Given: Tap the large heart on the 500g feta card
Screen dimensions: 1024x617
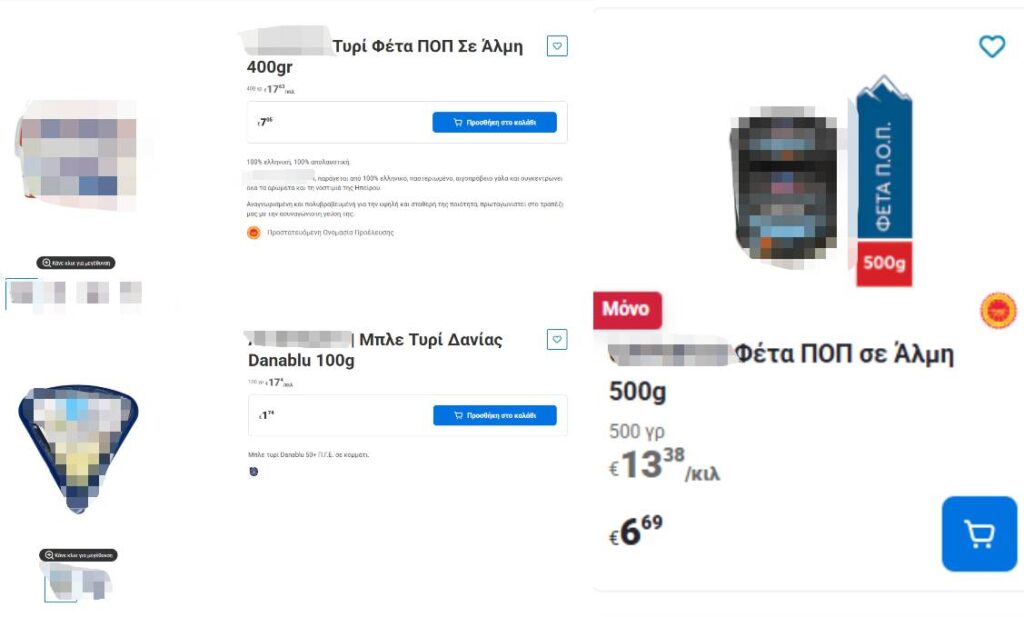Looking at the screenshot, I should [991, 46].
